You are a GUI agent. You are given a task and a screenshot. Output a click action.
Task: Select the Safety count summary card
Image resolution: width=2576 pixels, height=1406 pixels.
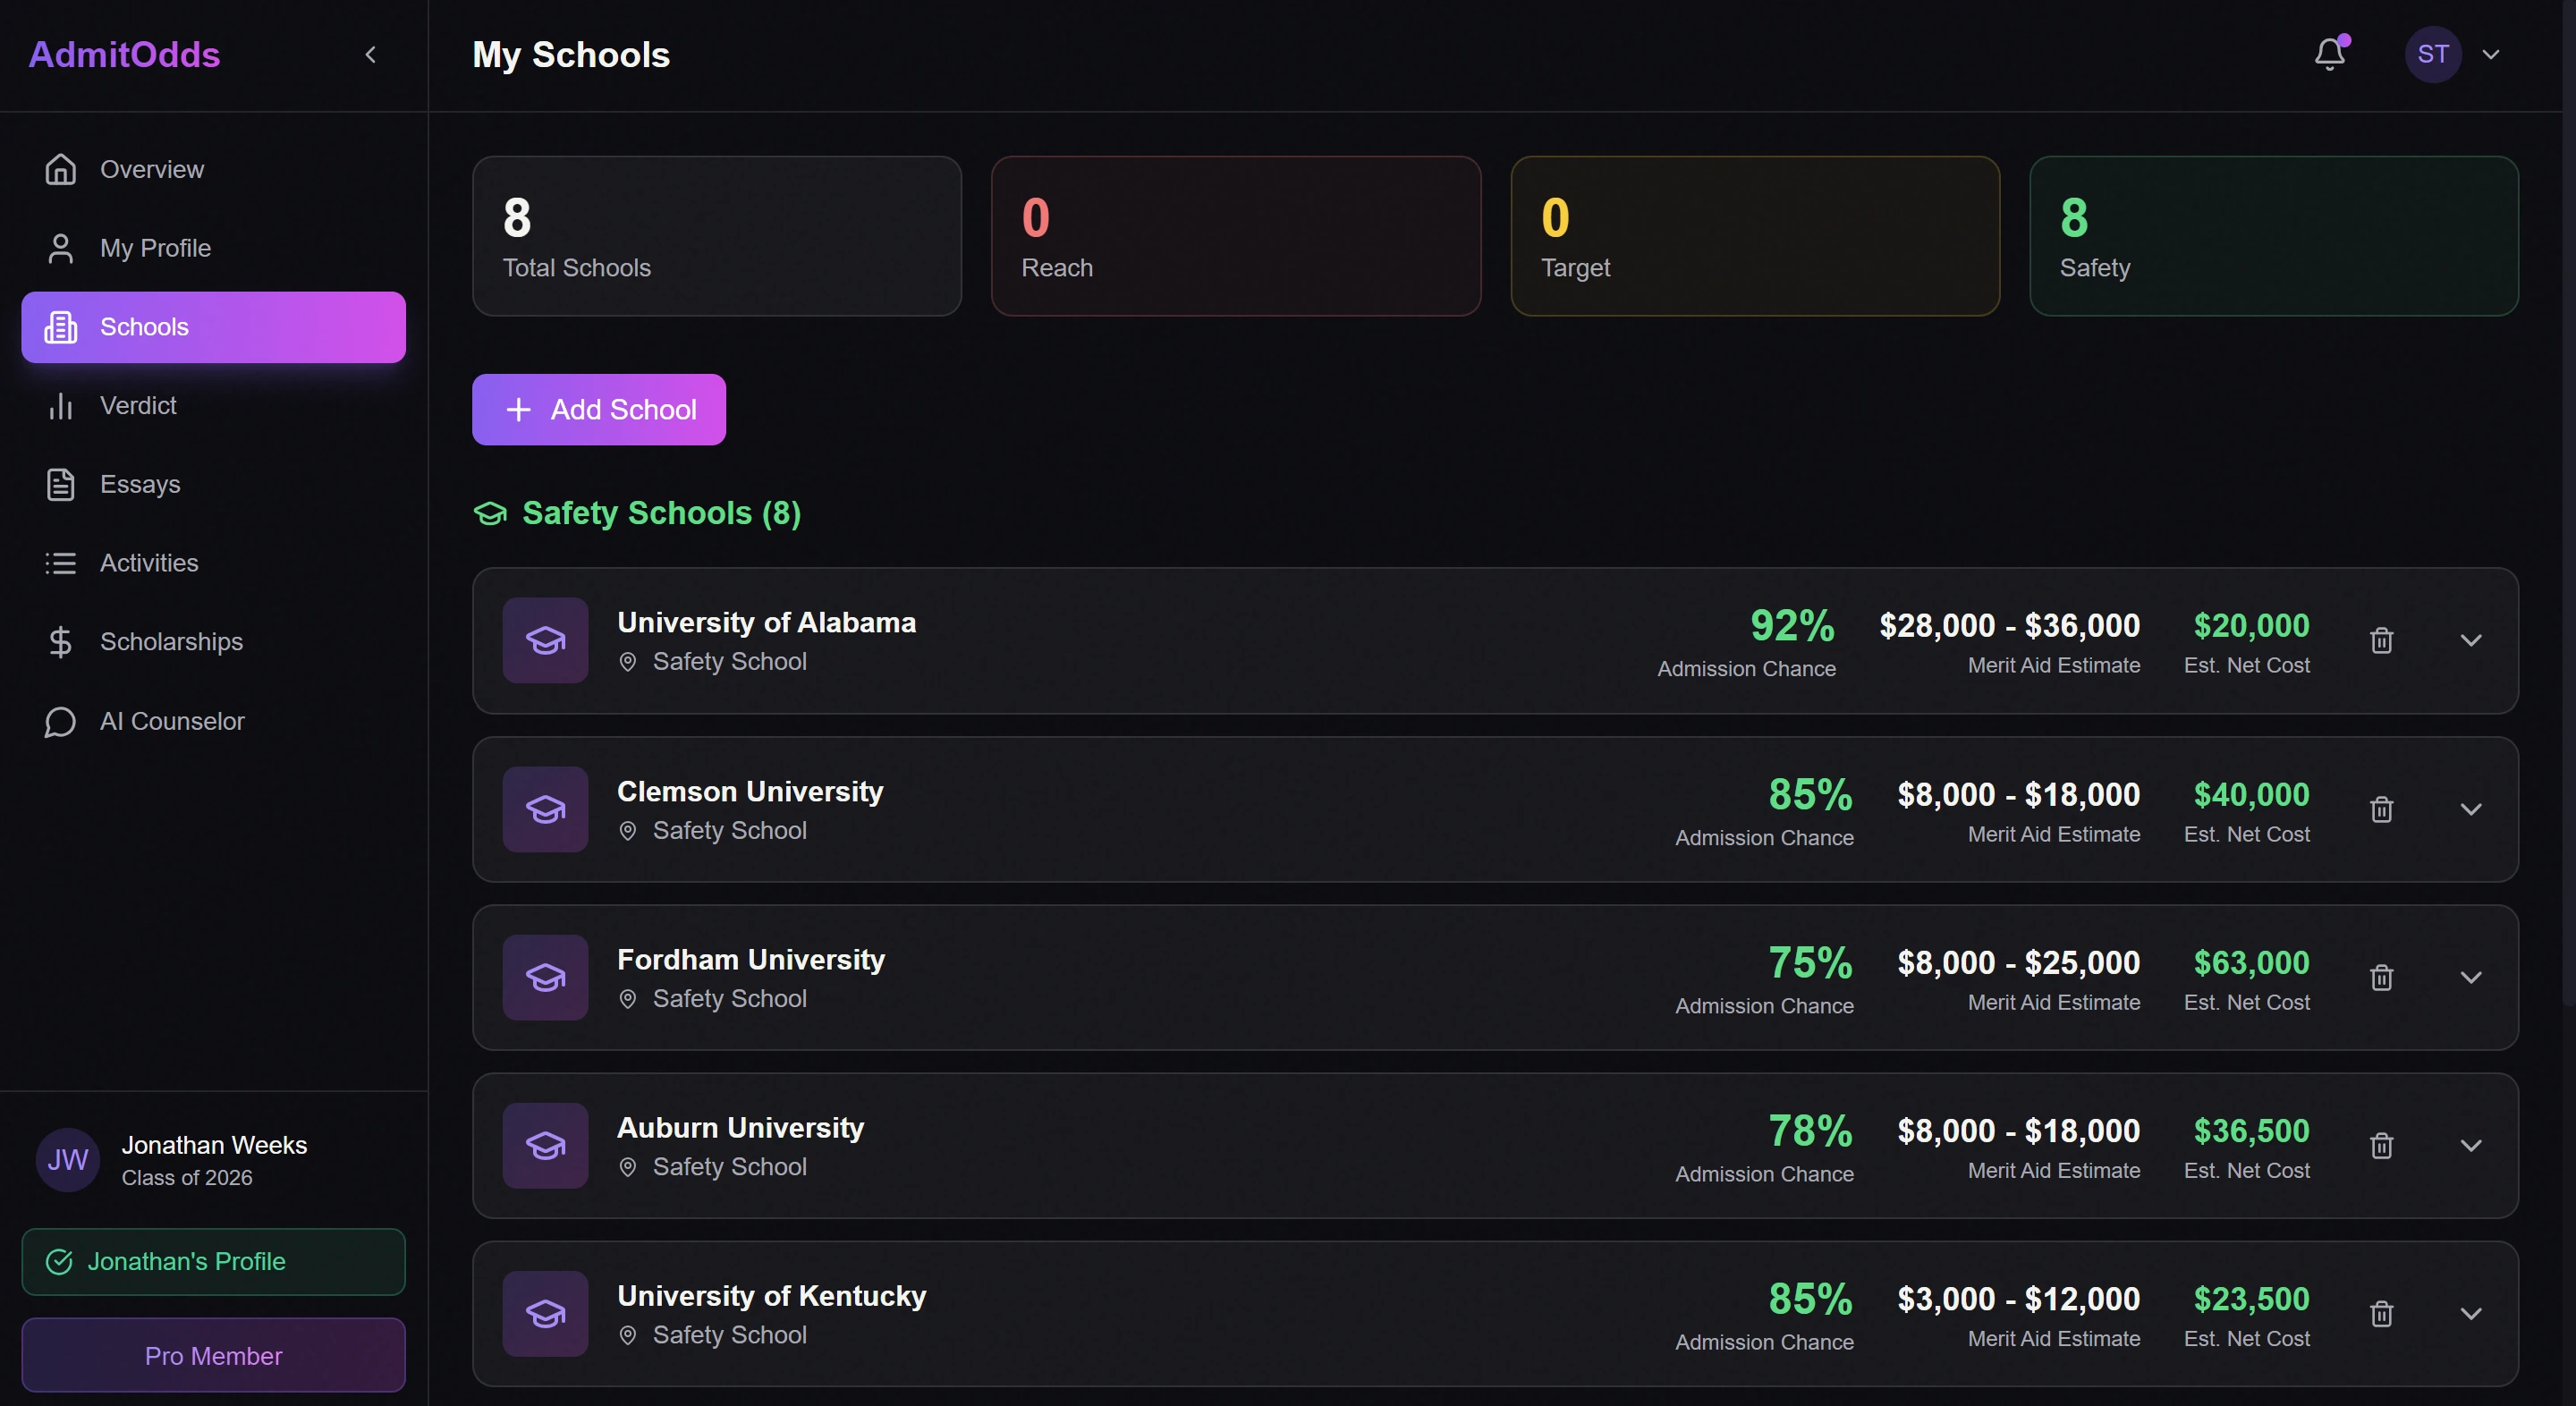tap(2273, 236)
